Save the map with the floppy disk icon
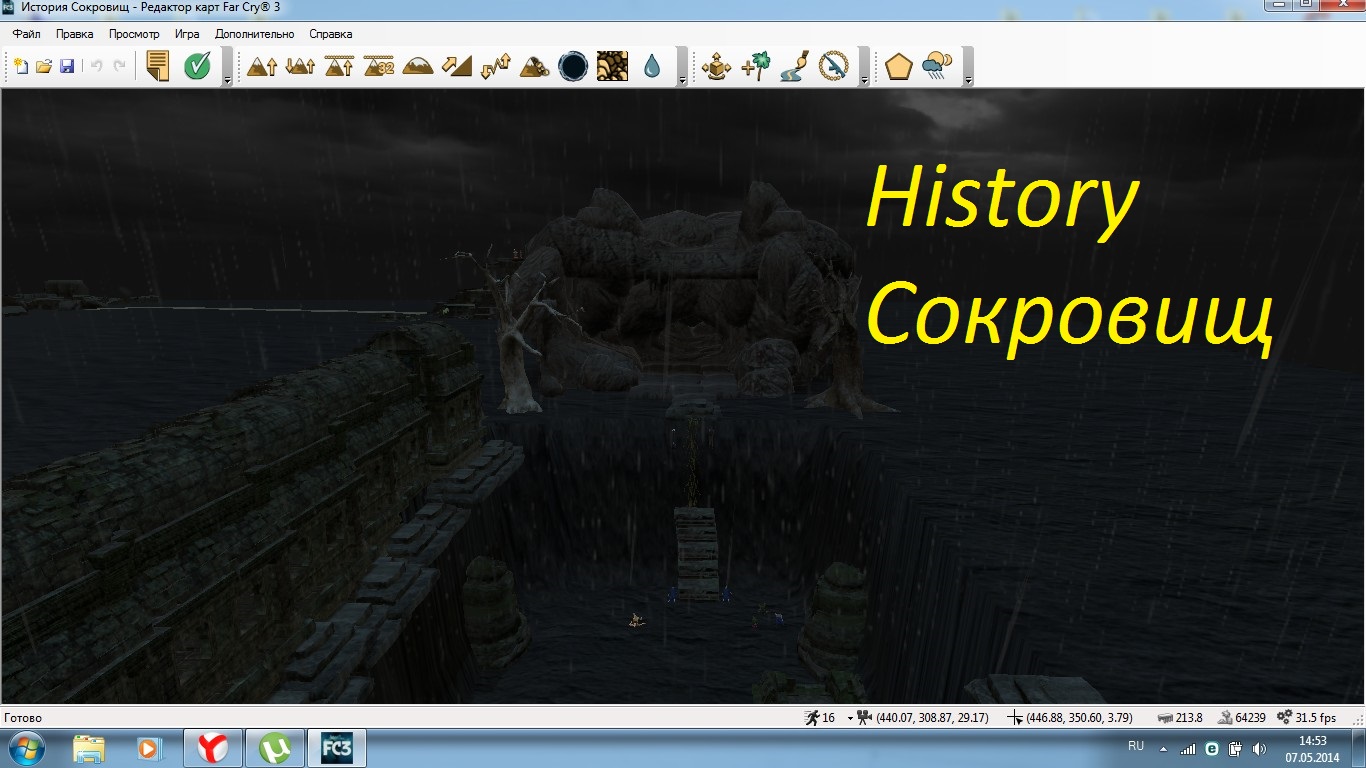 coord(67,66)
